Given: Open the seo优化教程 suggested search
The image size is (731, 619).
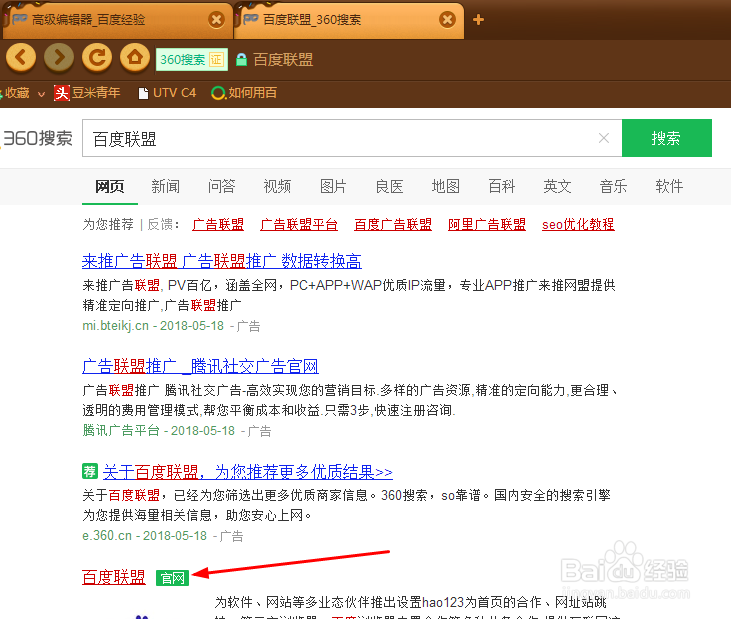Looking at the screenshot, I should click(578, 224).
